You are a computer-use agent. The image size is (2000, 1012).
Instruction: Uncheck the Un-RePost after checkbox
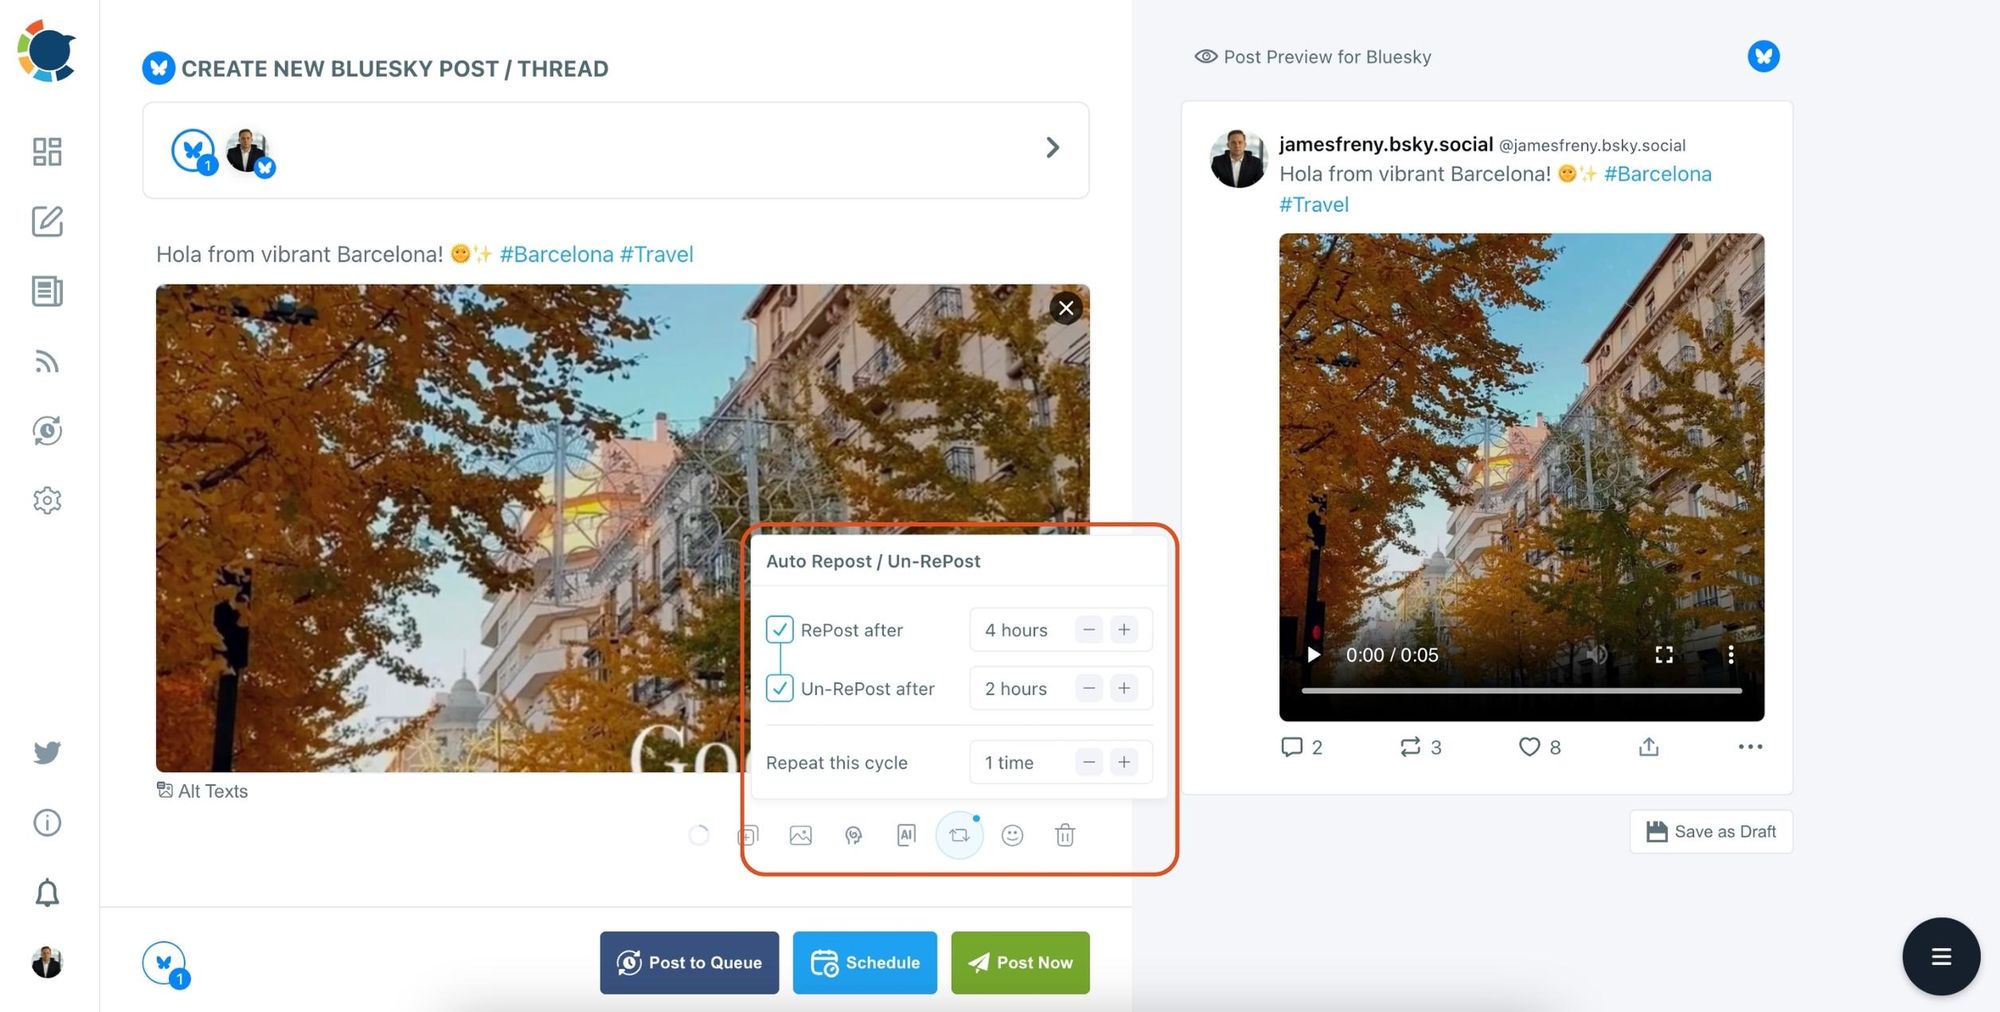[x=780, y=688]
